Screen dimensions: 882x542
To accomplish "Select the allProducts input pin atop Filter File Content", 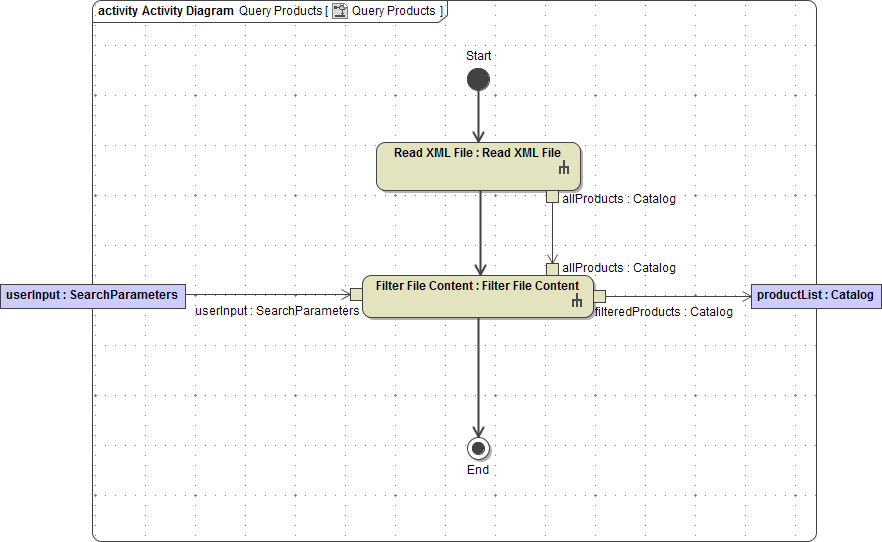I will click(552, 269).
